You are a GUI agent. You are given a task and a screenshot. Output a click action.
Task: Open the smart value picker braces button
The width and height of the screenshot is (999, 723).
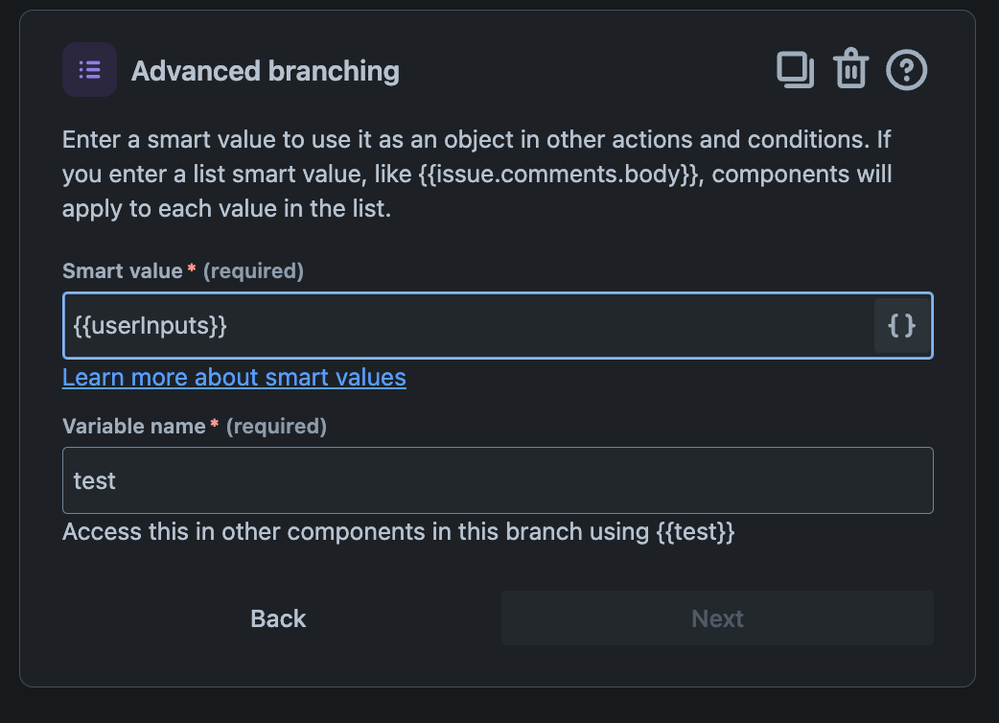901,325
